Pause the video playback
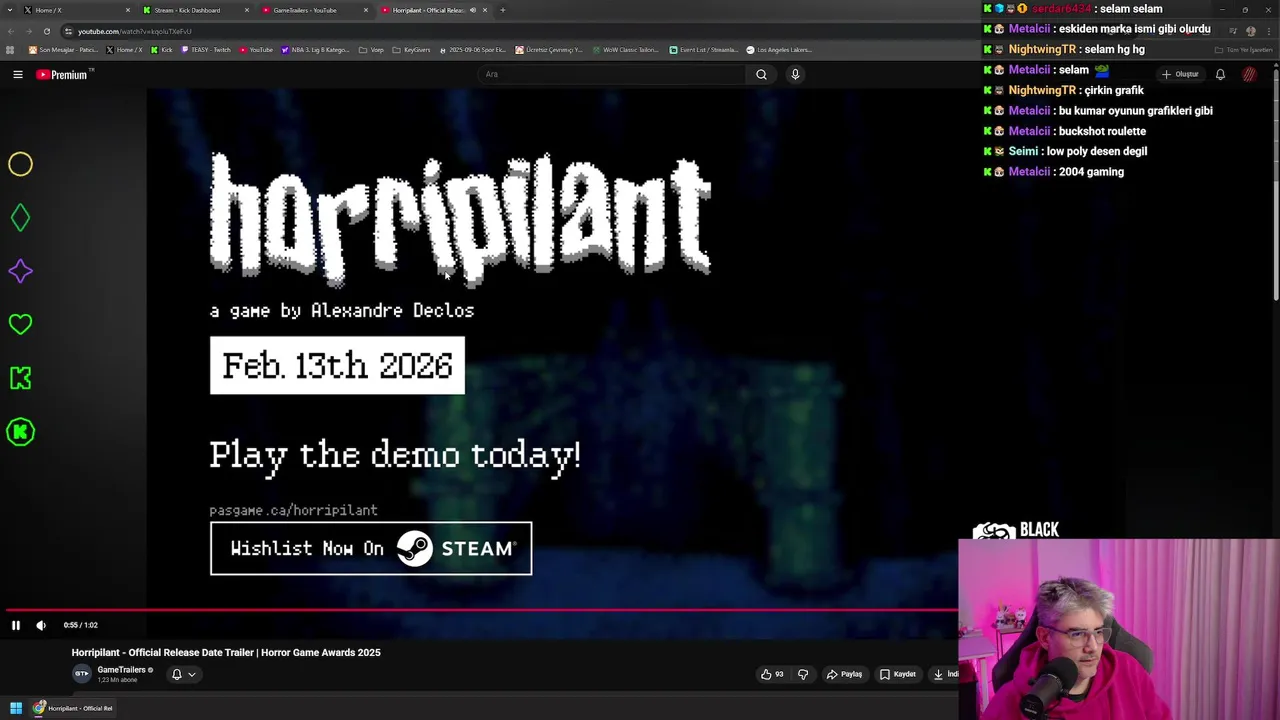1280x720 pixels. tap(16, 625)
